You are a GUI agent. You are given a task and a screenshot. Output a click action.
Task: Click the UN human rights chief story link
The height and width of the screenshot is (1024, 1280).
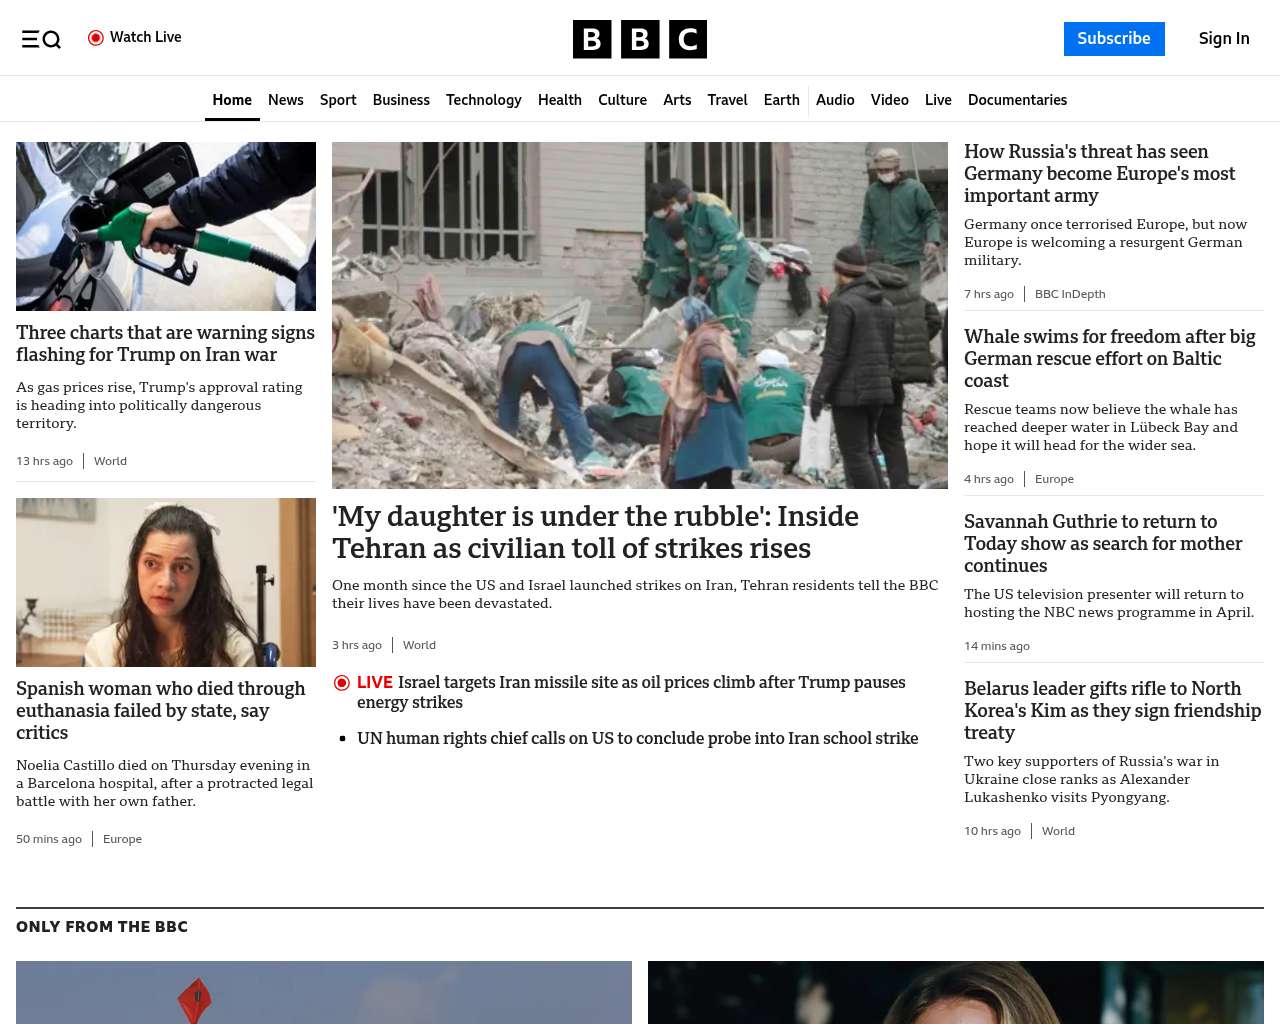(x=637, y=738)
